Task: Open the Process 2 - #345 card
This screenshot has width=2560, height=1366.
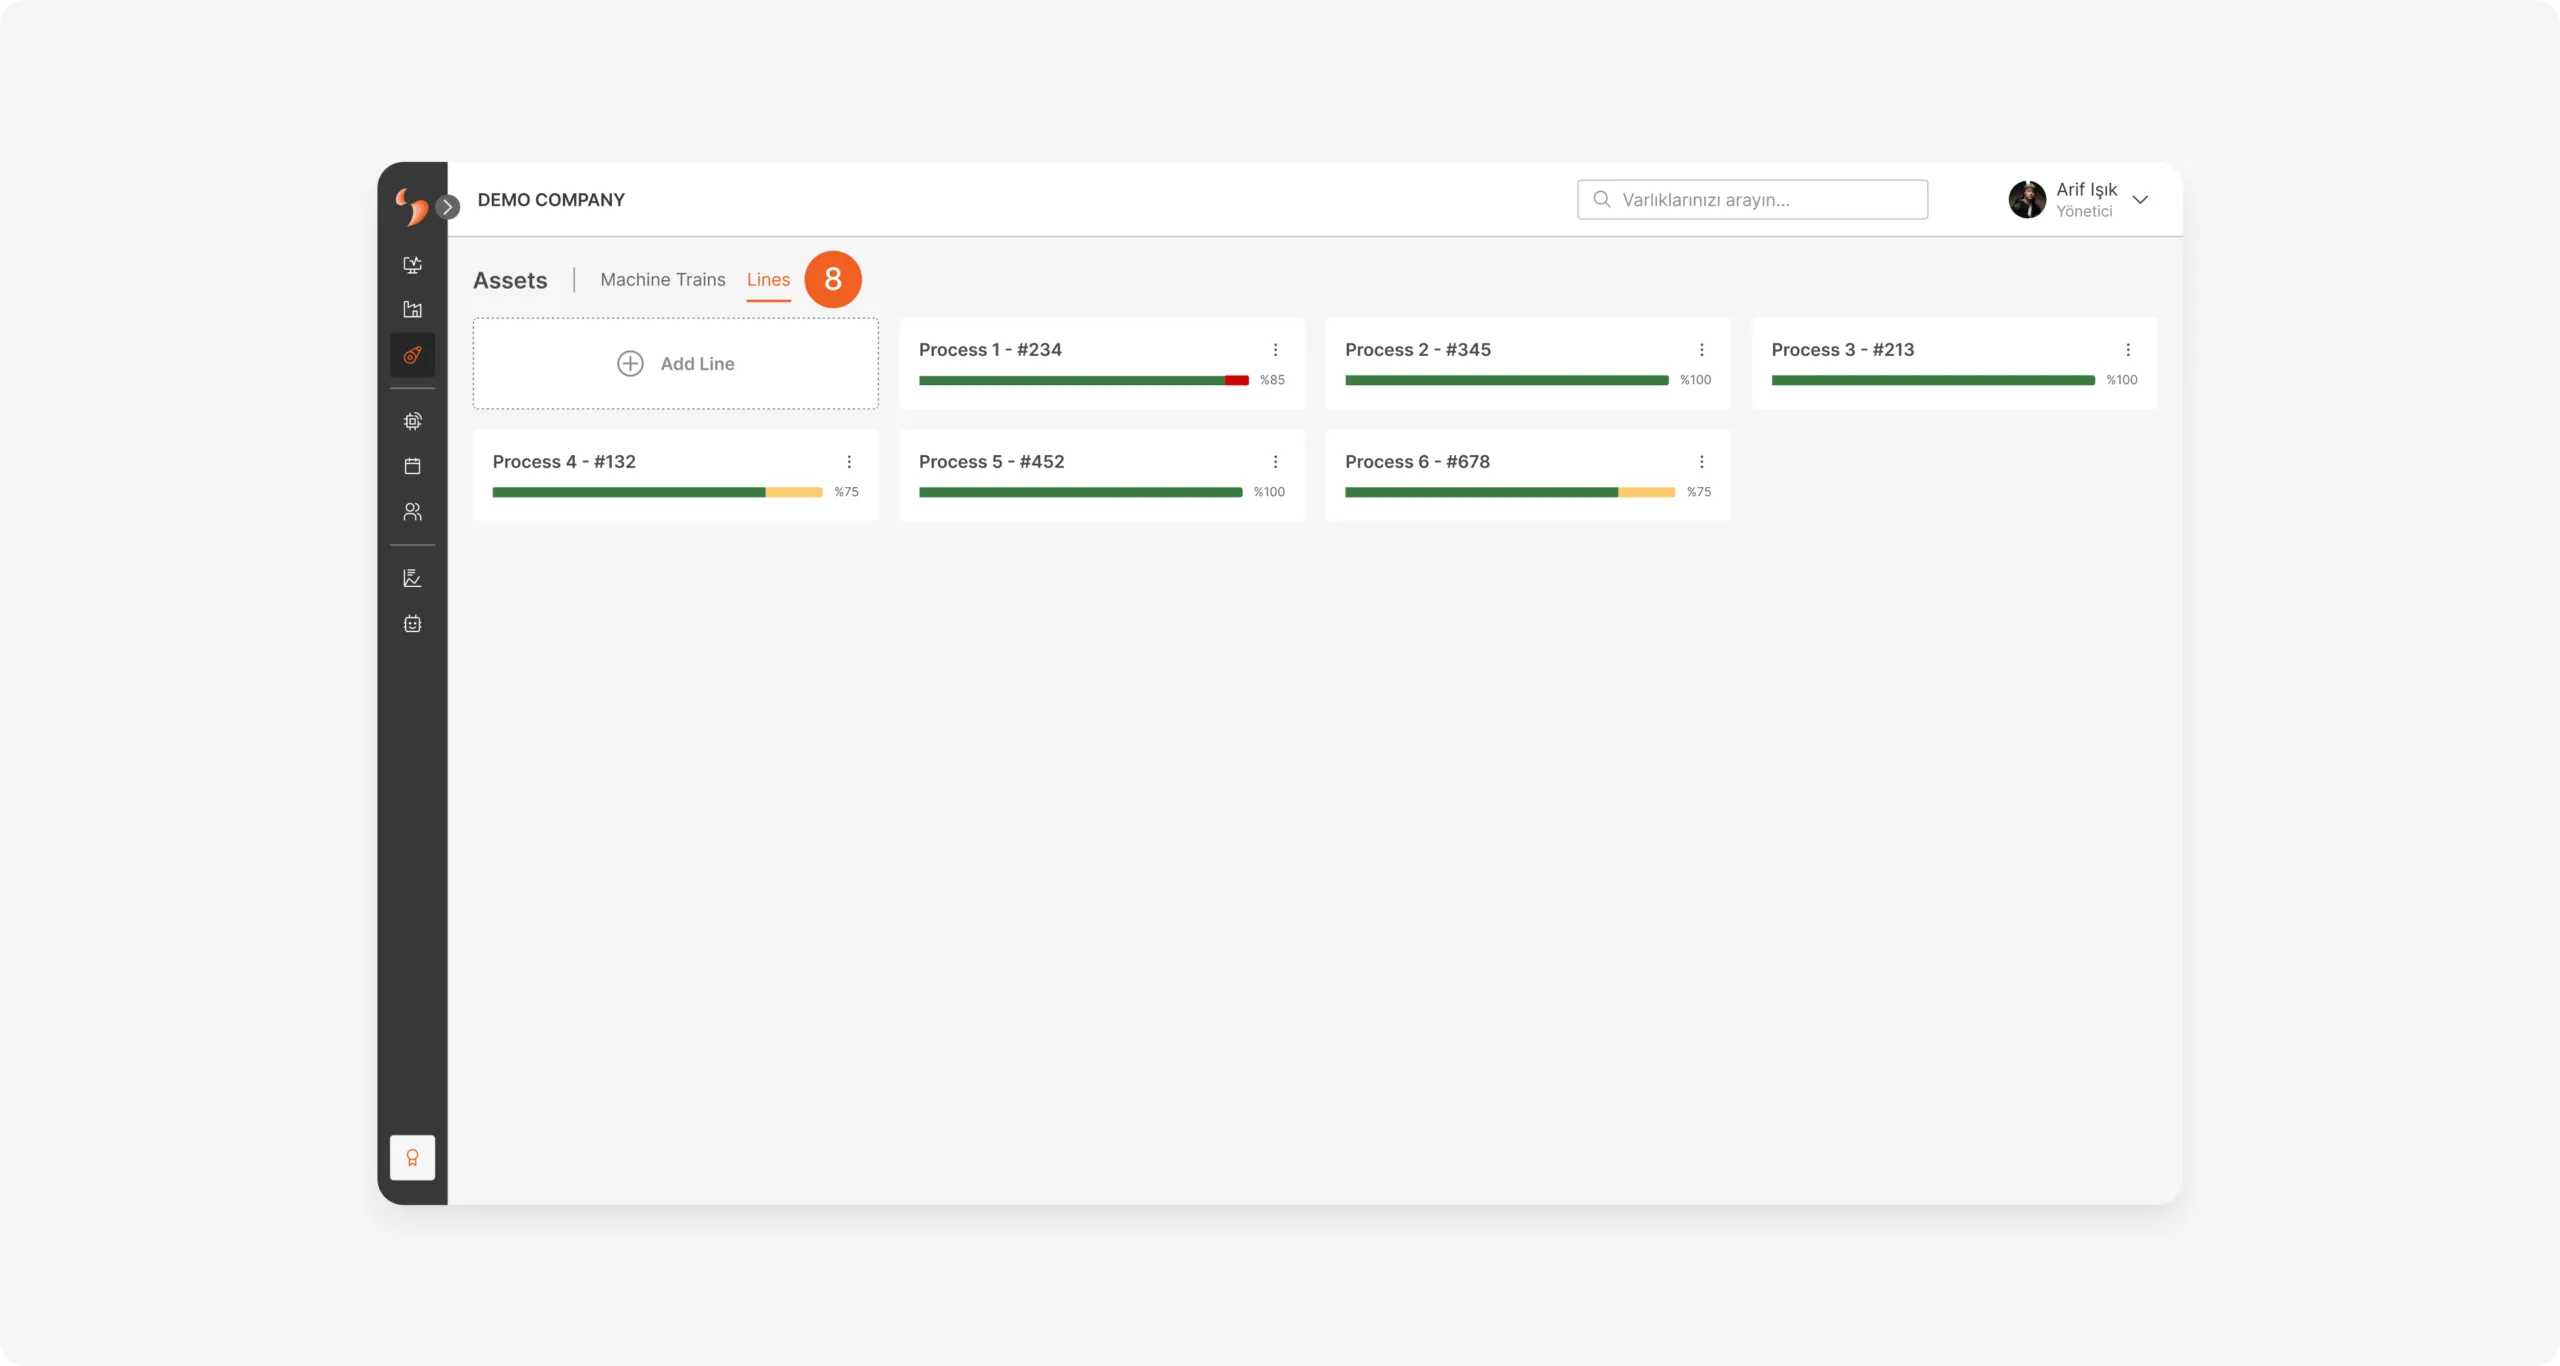Action: point(1528,364)
